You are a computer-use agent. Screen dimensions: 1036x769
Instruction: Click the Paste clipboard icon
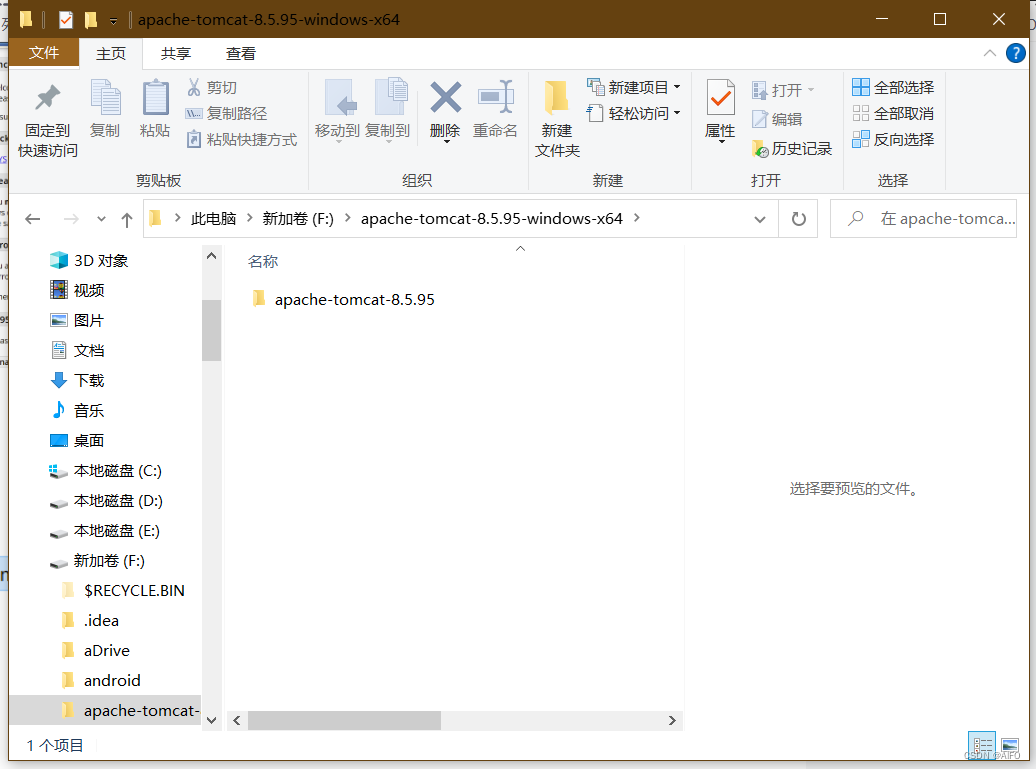coord(155,108)
